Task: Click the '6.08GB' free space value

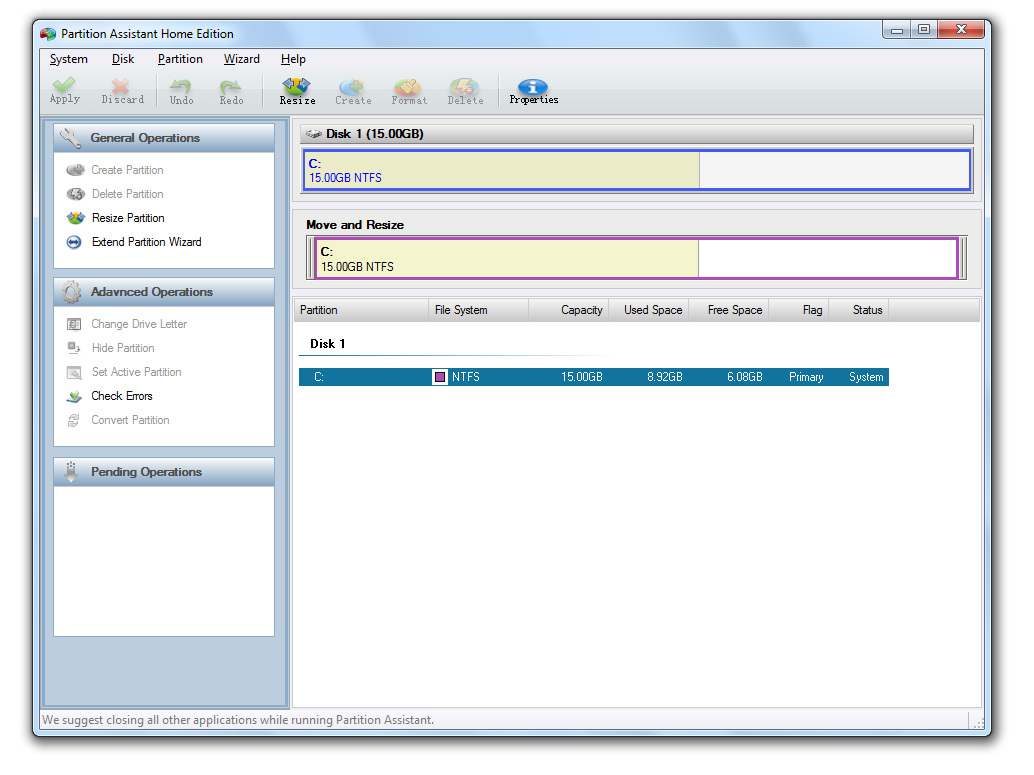Action: 745,377
